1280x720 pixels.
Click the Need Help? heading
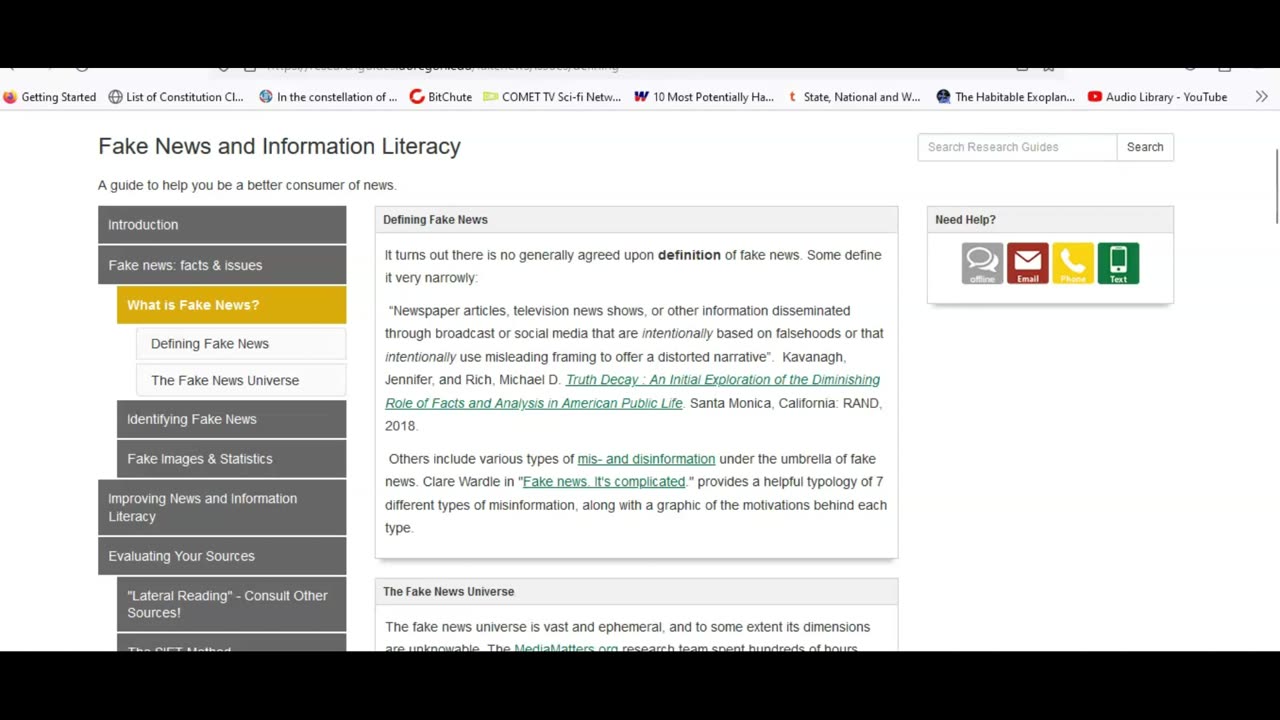coord(965,220)
